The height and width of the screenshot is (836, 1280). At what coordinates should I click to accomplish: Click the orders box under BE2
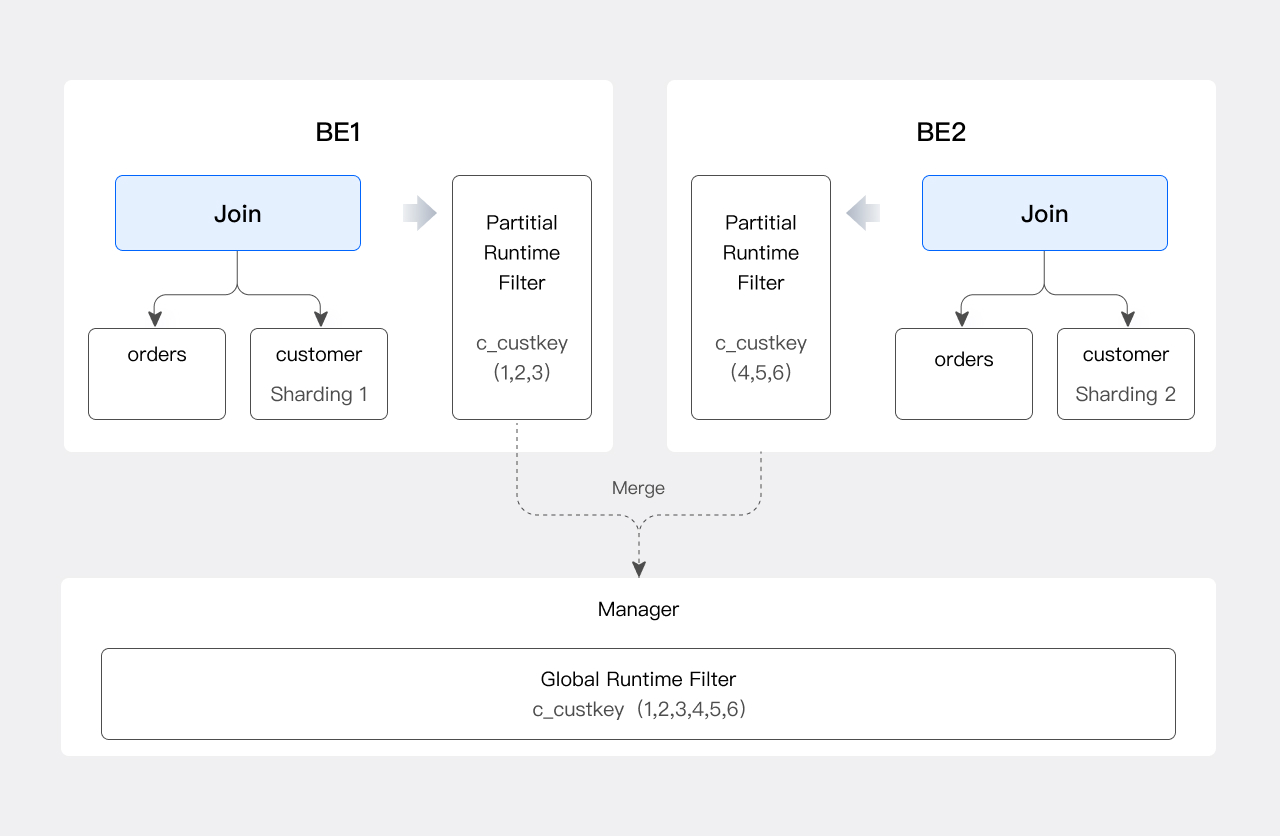coord(964,373)
